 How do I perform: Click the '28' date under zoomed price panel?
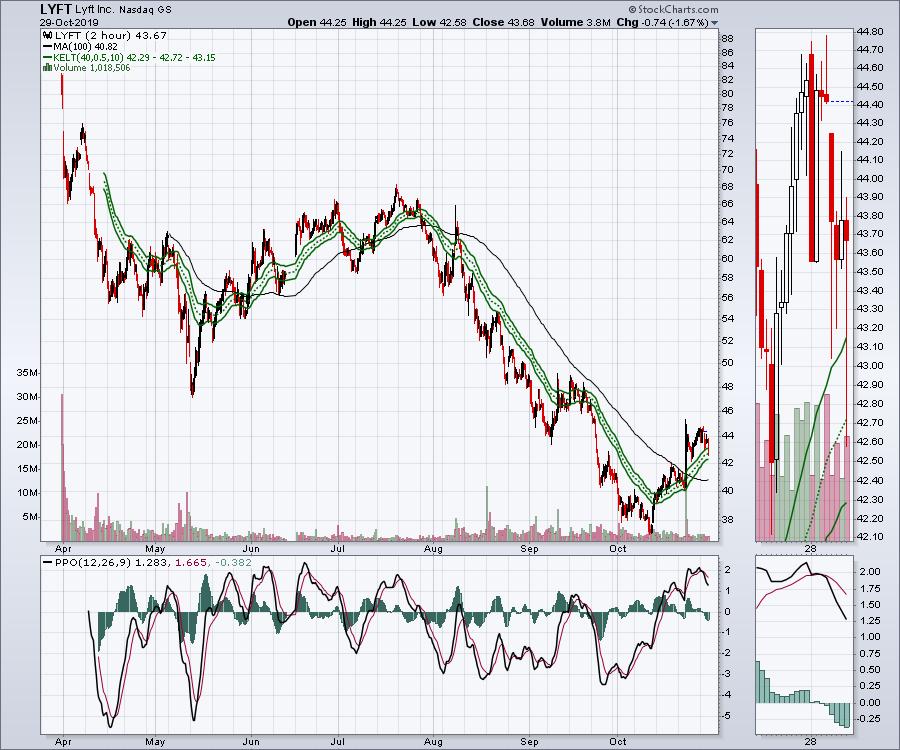[810, 549]
